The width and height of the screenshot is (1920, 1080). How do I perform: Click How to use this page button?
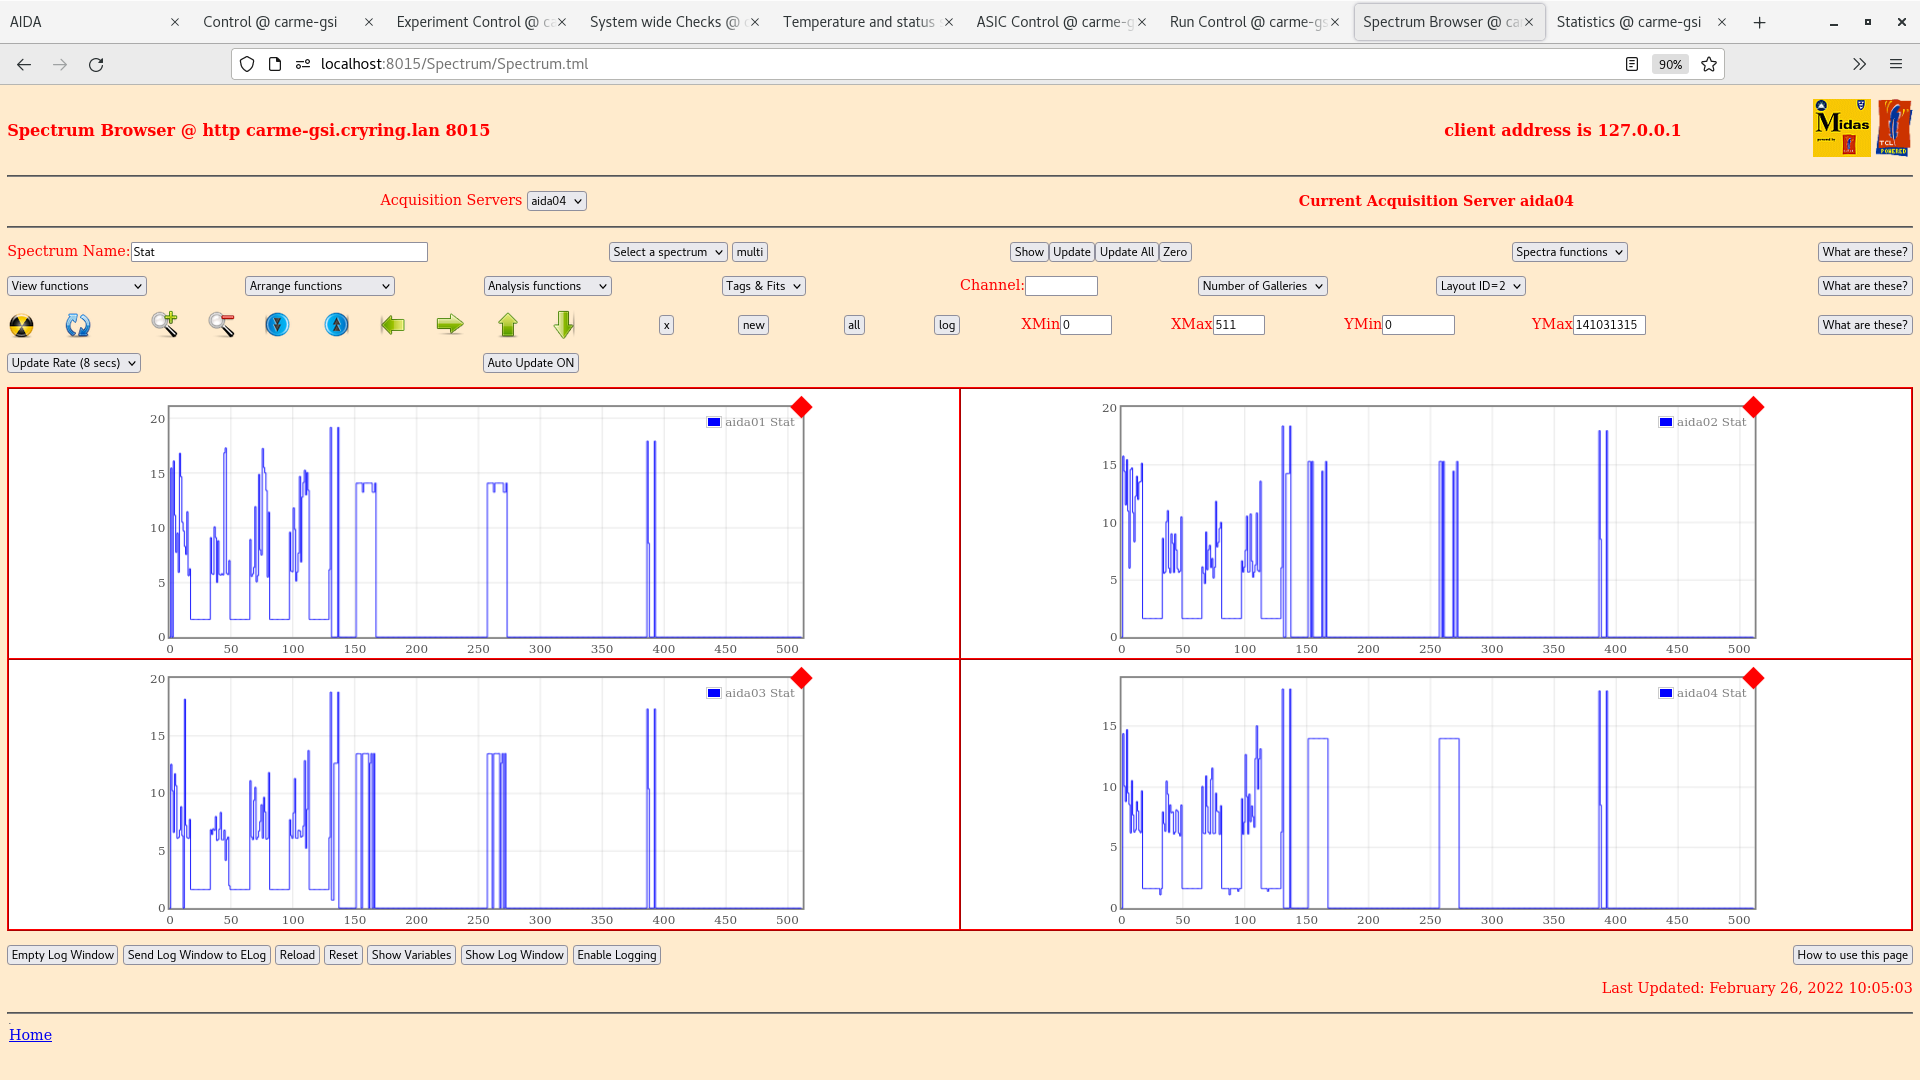1852,955
